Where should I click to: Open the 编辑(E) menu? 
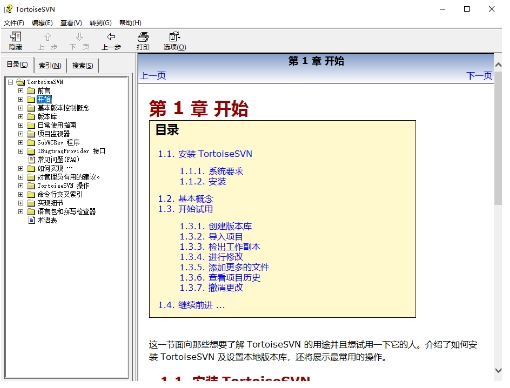42,23
